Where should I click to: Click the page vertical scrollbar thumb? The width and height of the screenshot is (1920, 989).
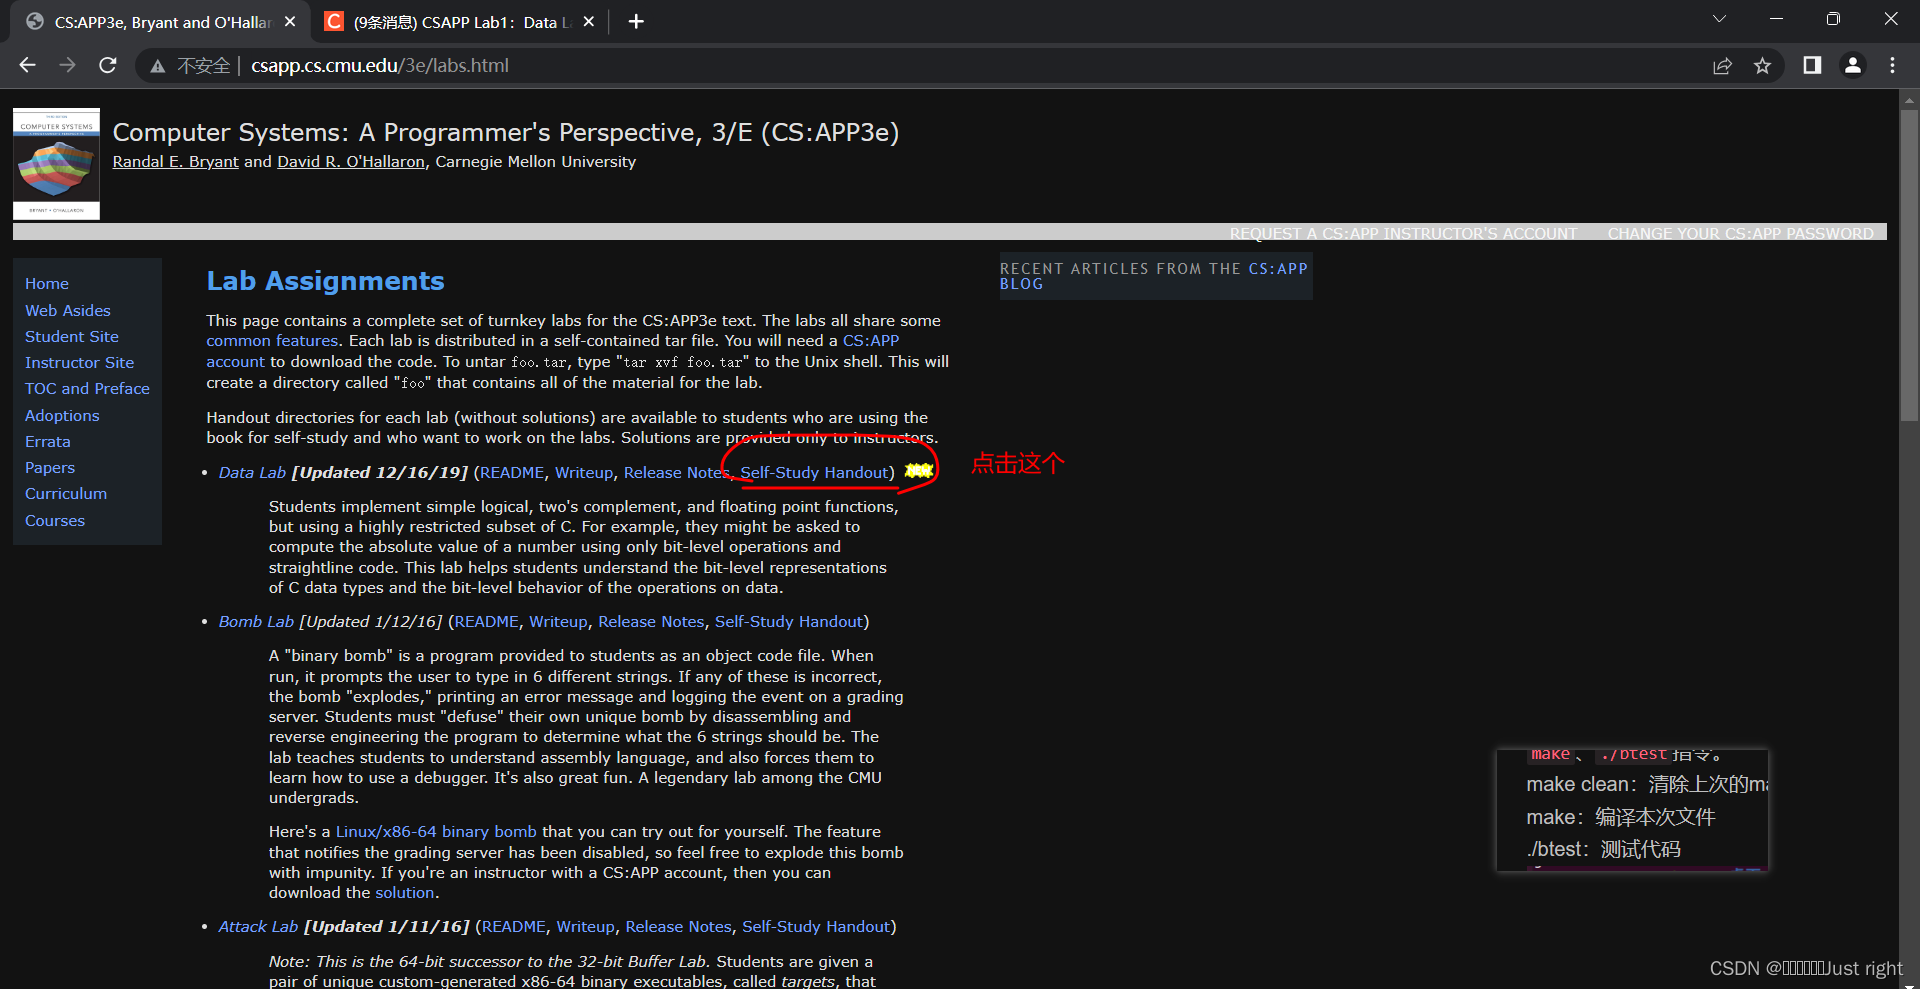1909,265
